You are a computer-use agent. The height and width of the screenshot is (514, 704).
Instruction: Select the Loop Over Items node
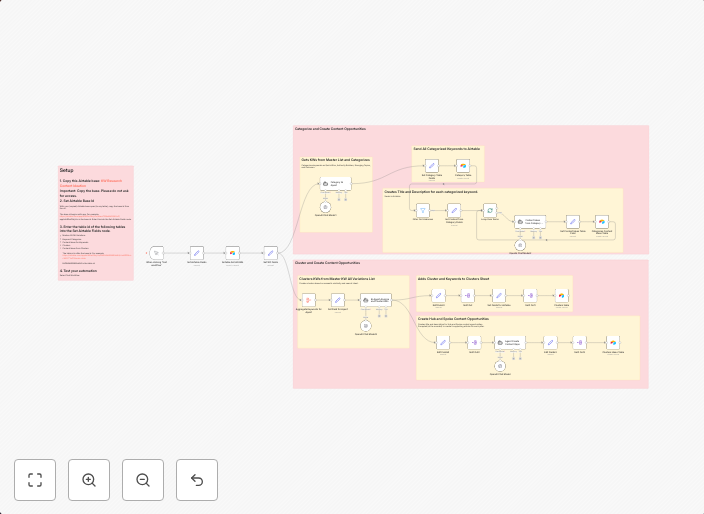(490, 210)
